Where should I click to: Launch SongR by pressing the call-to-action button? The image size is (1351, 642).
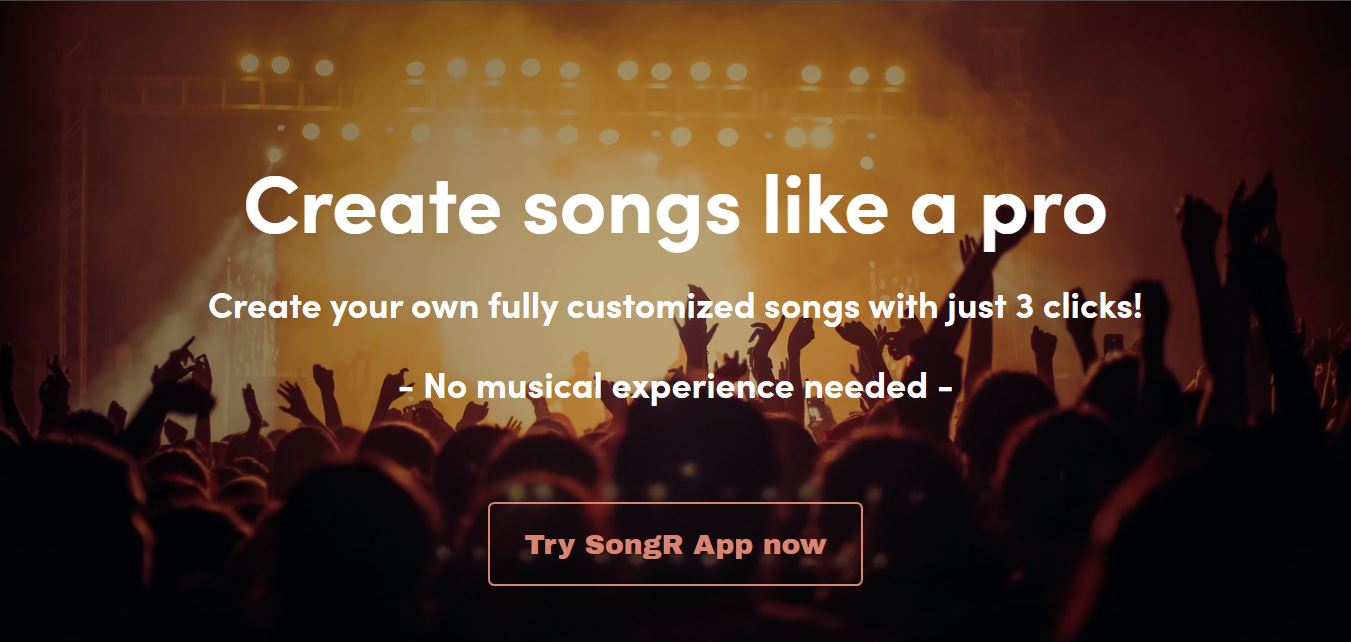point(674,545)
